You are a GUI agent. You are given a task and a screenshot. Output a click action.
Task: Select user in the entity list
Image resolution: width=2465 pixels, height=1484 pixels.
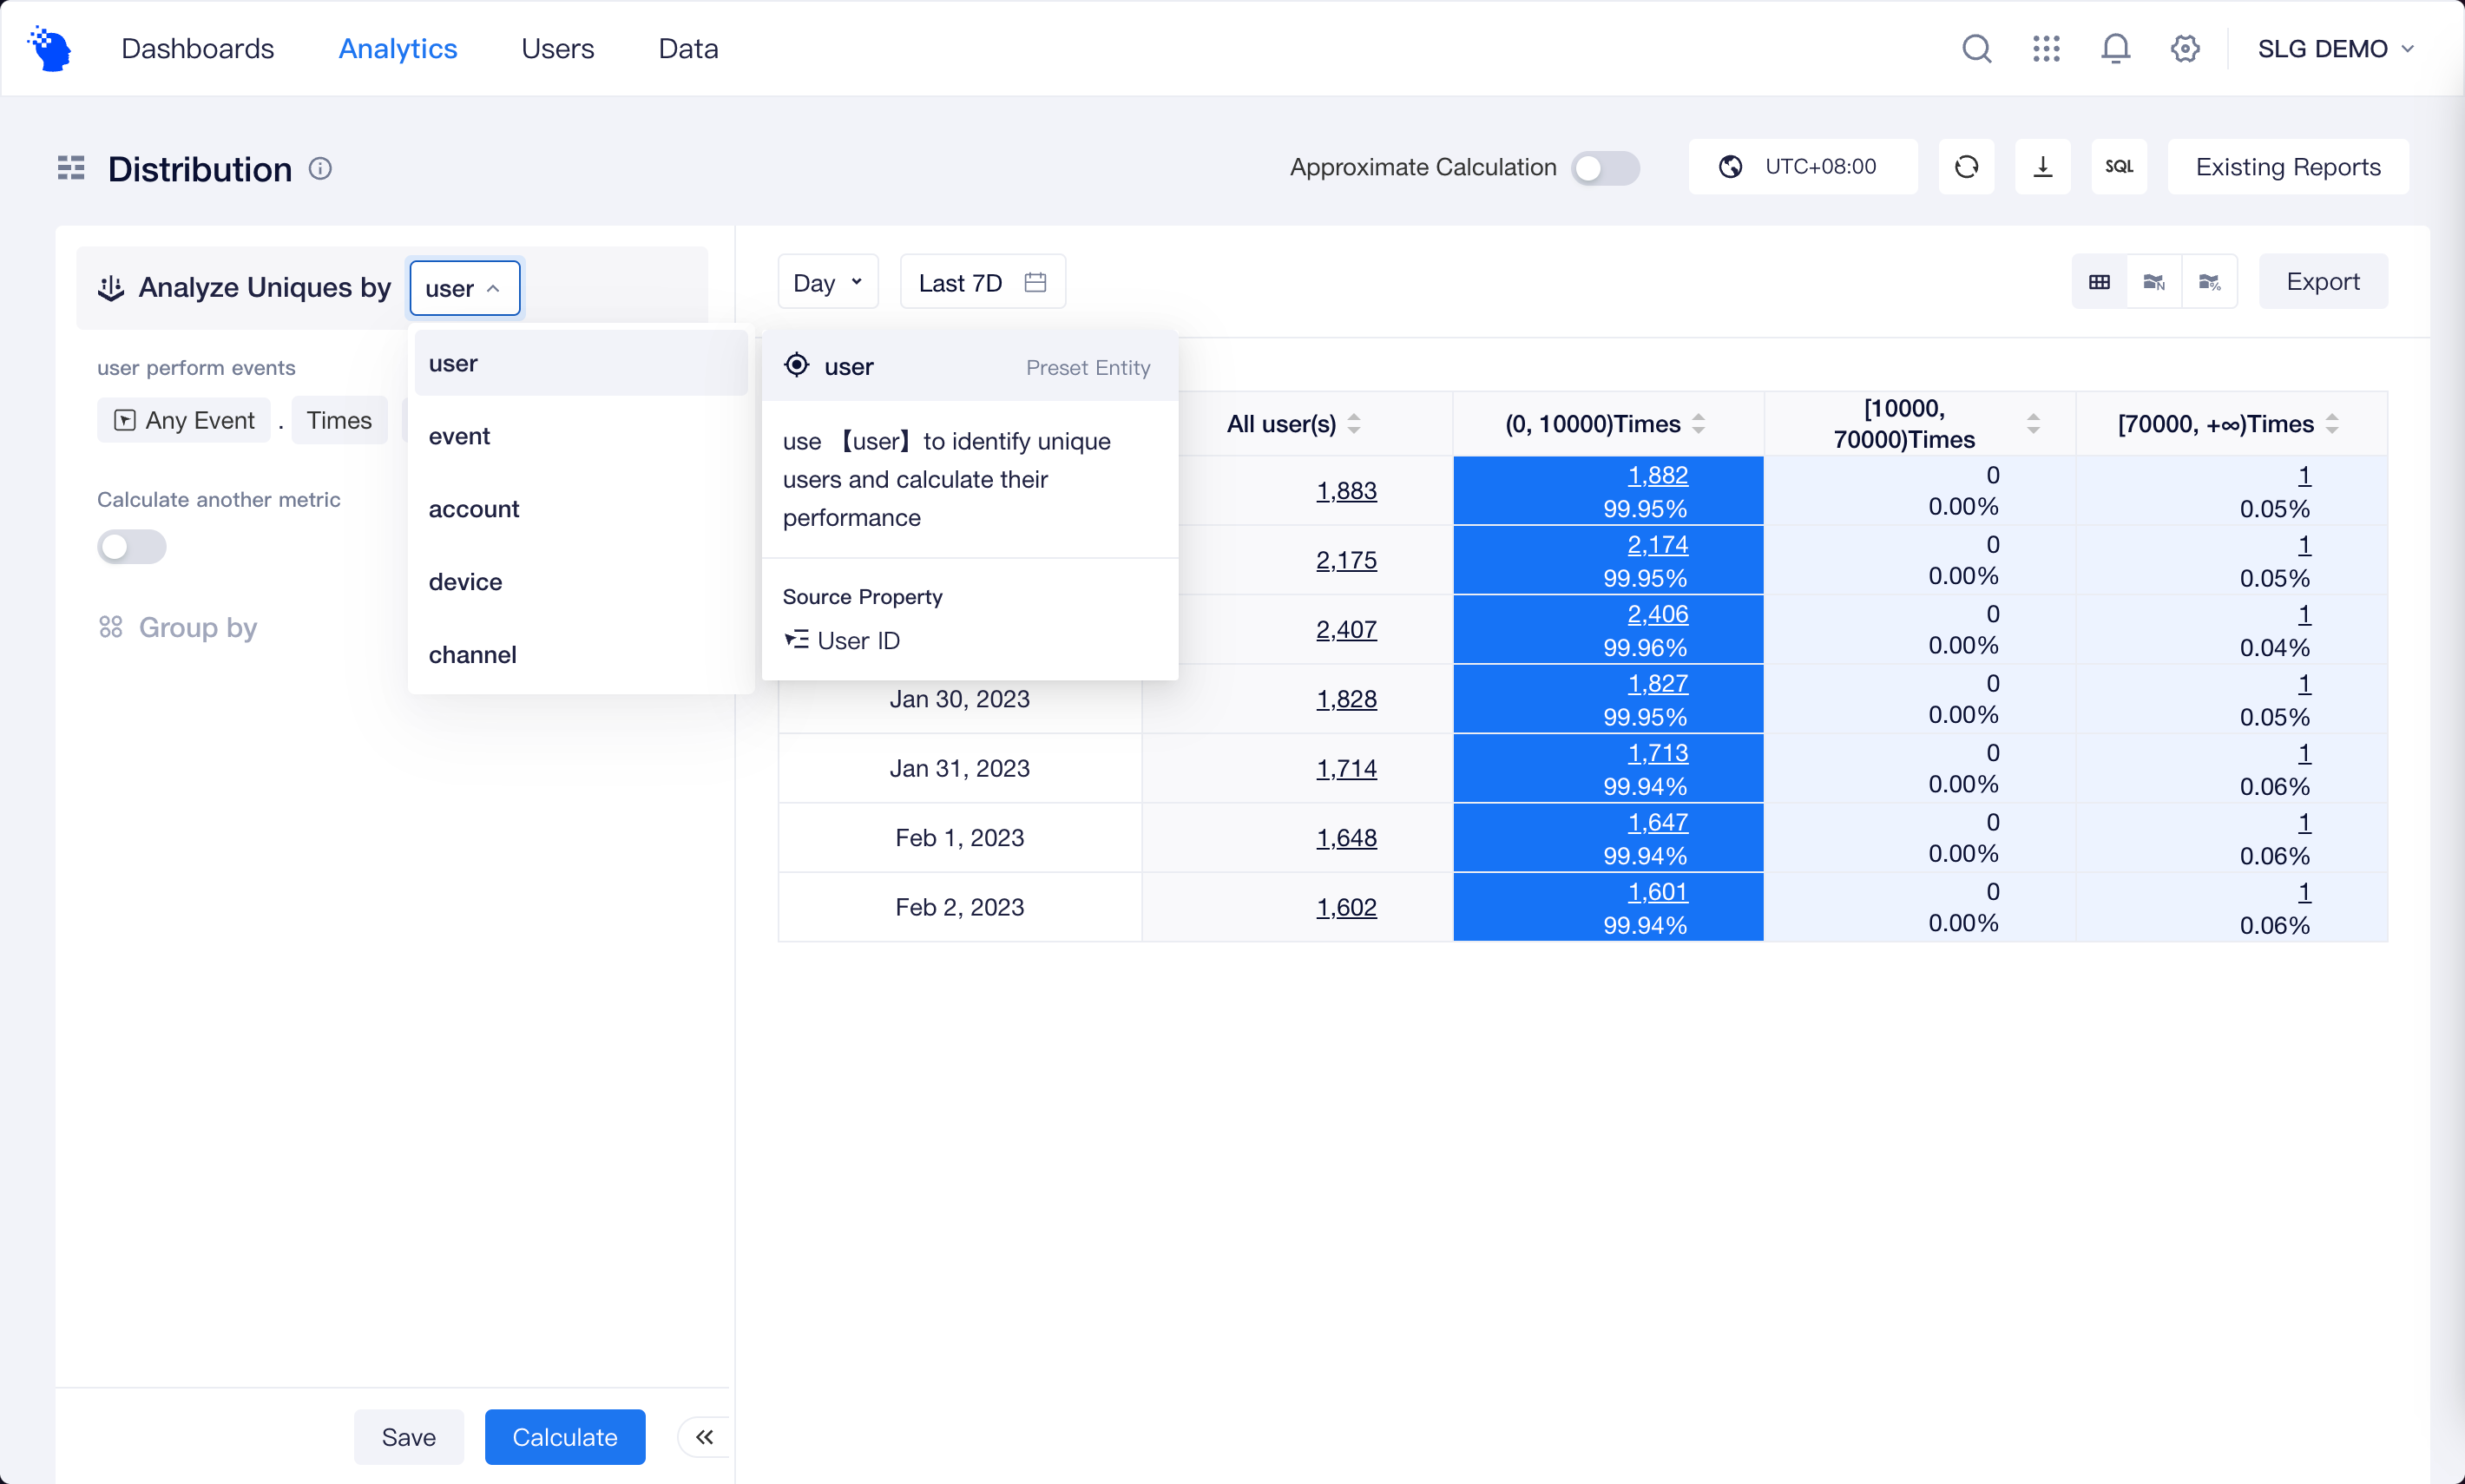(x=581, y=363)
